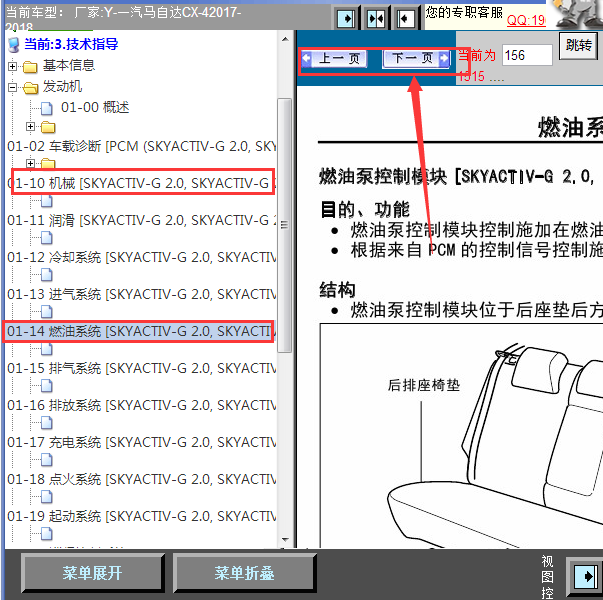603x600 pixels.
Task: Click the document icon for 01-00 概述
Action: point(47,108)
